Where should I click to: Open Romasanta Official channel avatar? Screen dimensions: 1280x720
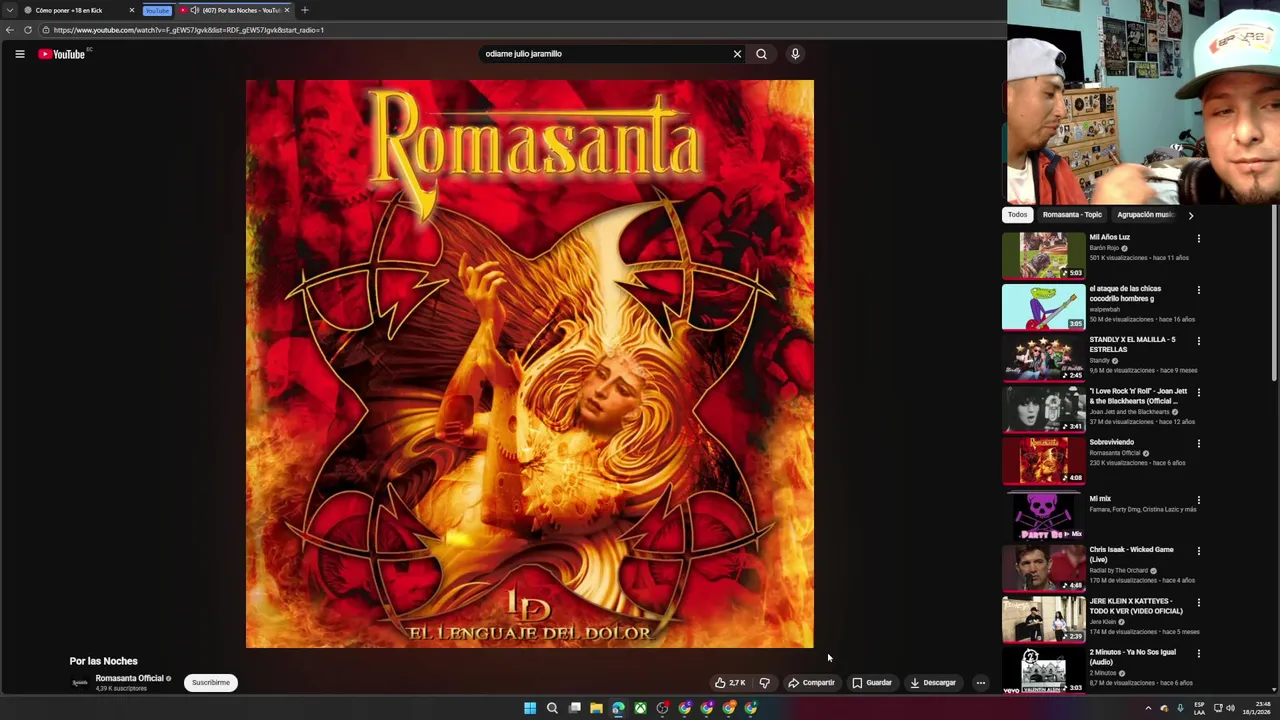[80, 683]
